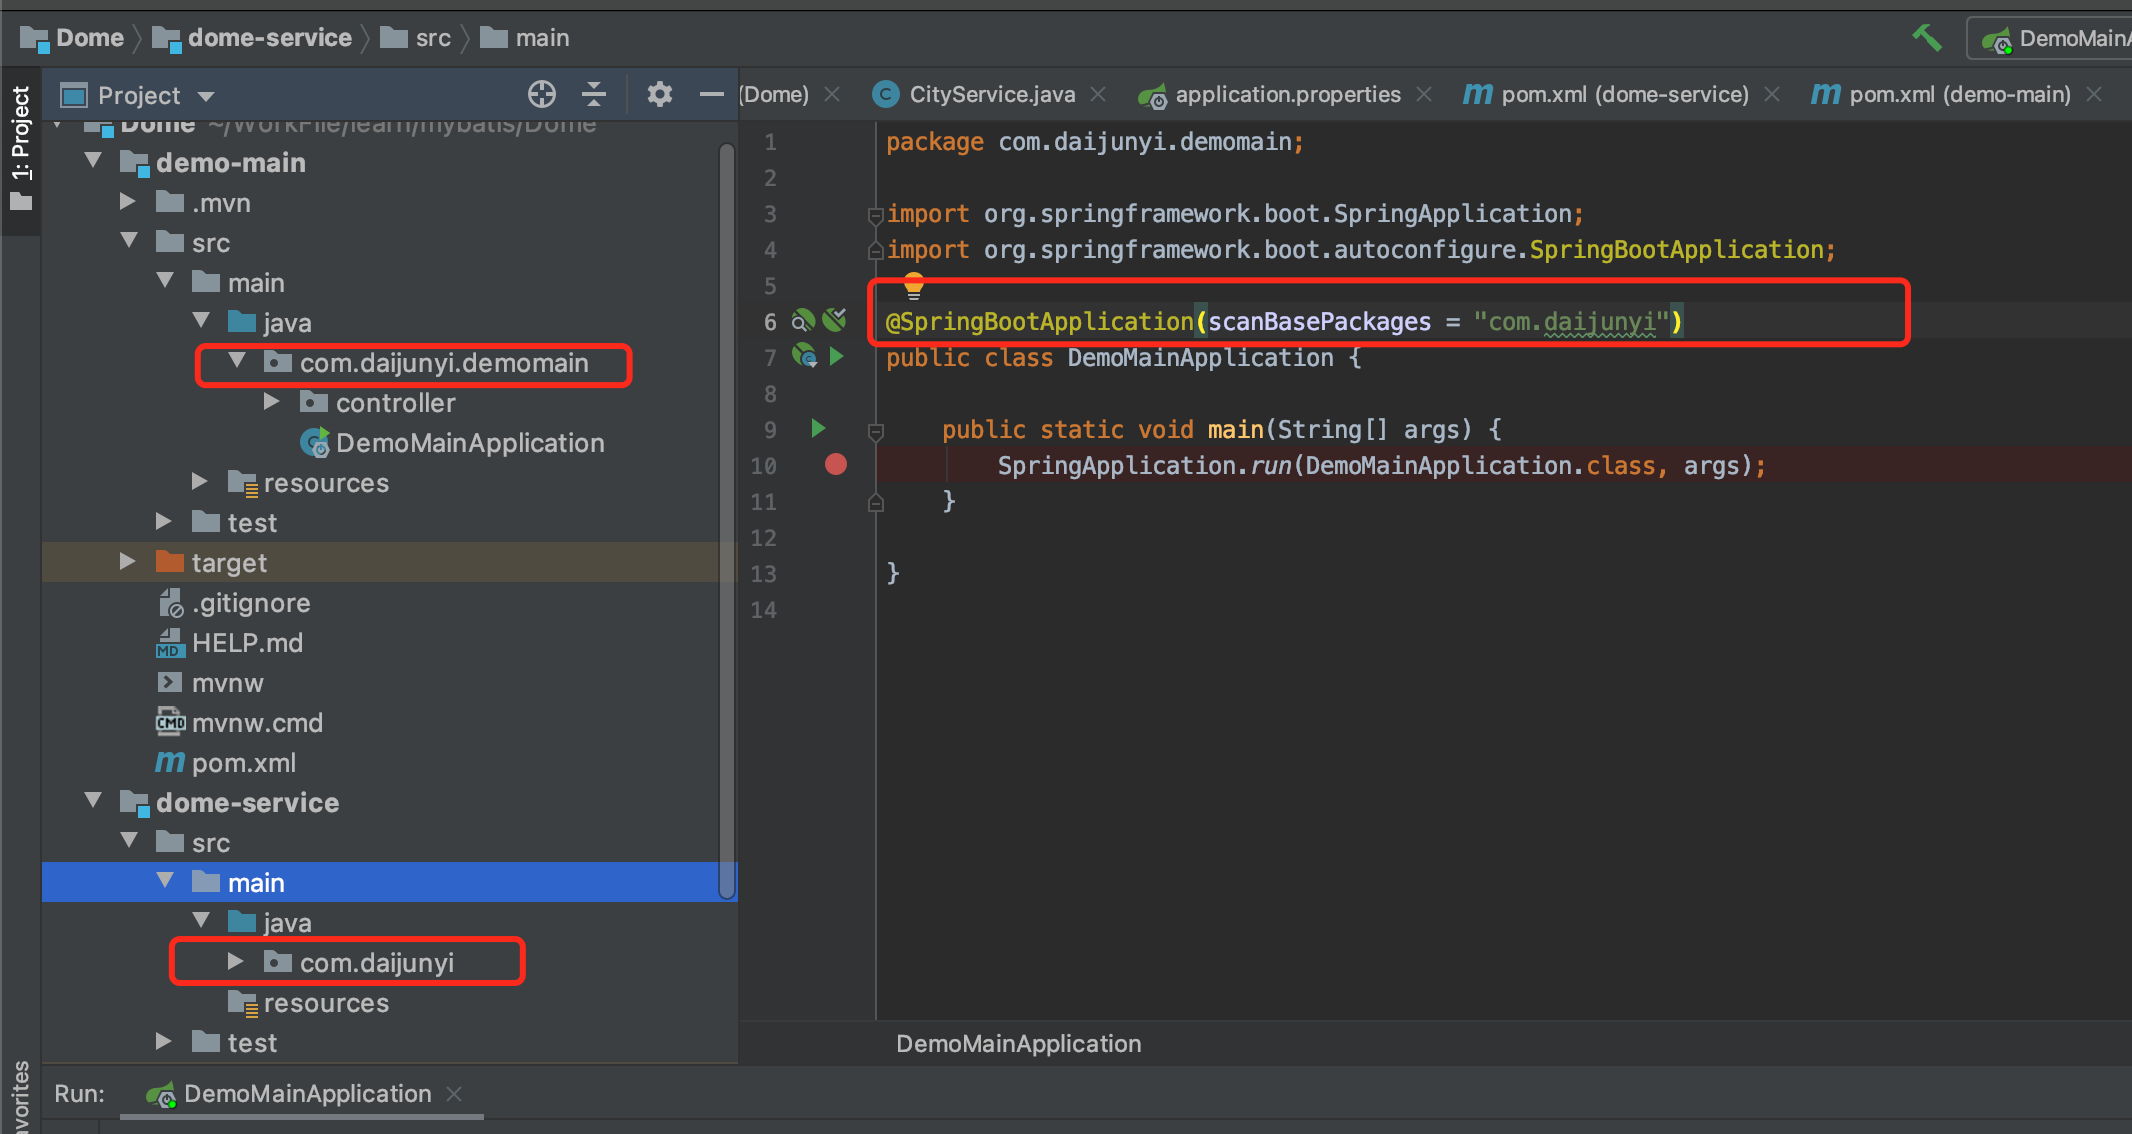Select the highlighted main folder in dome-service
This screenshot has height=1134, width=2132.
[389, 882]
